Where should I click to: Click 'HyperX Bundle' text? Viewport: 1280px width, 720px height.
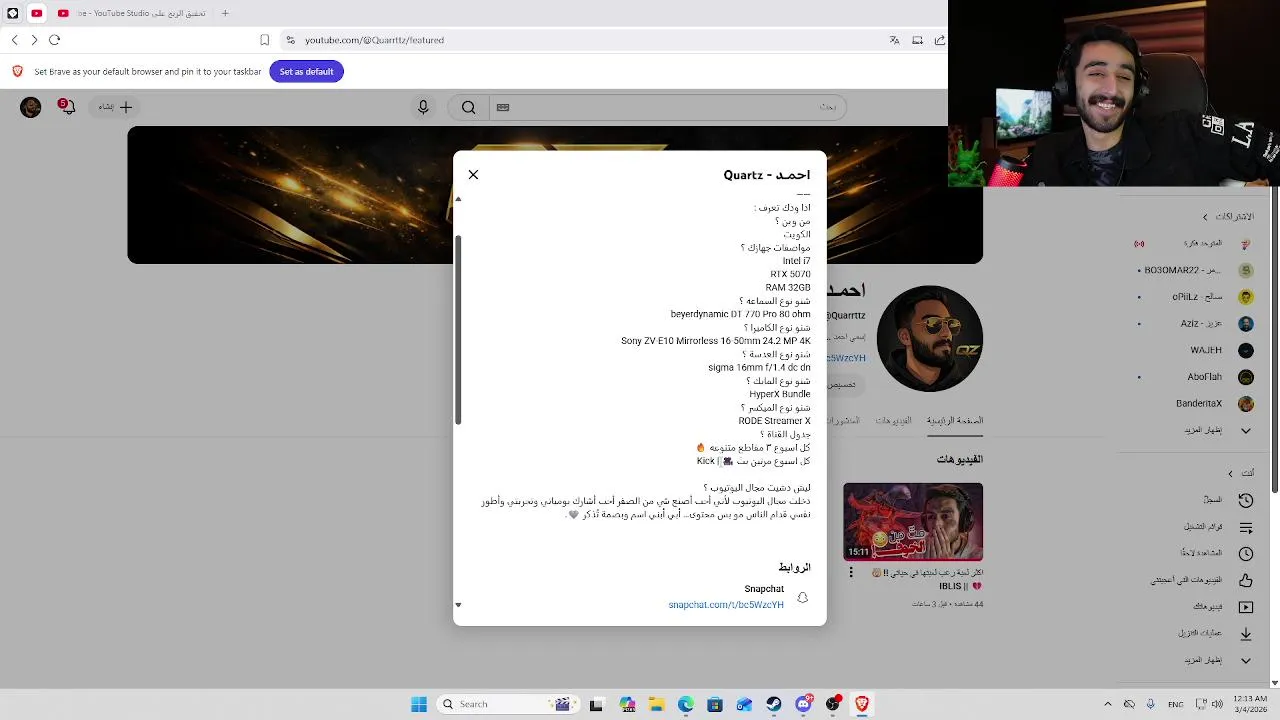coord(780,394)
